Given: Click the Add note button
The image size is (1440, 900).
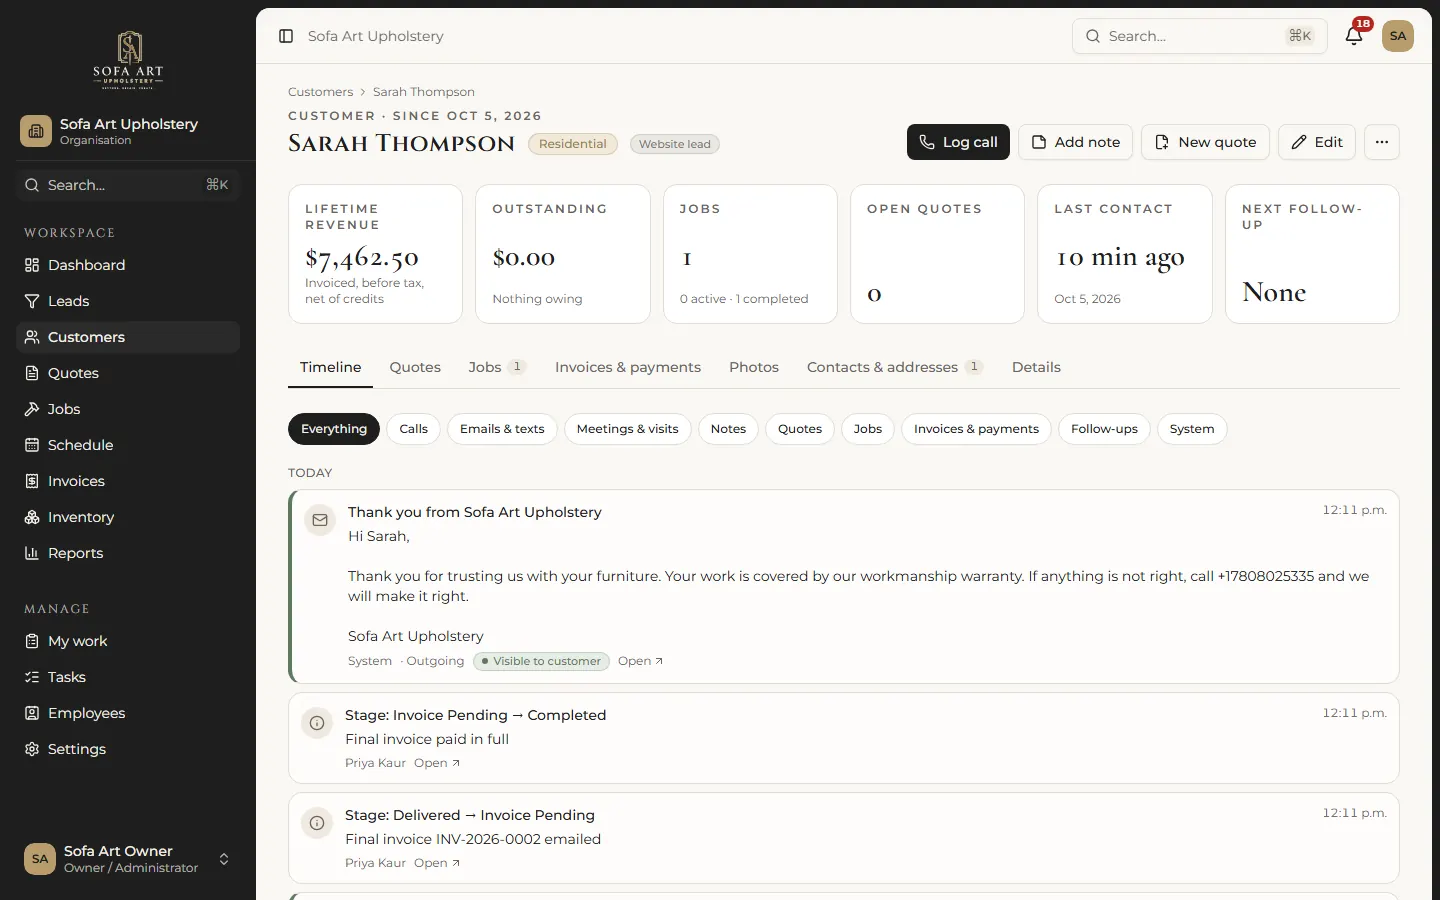Looking at the screenshot, I should tap(1075, 142).
